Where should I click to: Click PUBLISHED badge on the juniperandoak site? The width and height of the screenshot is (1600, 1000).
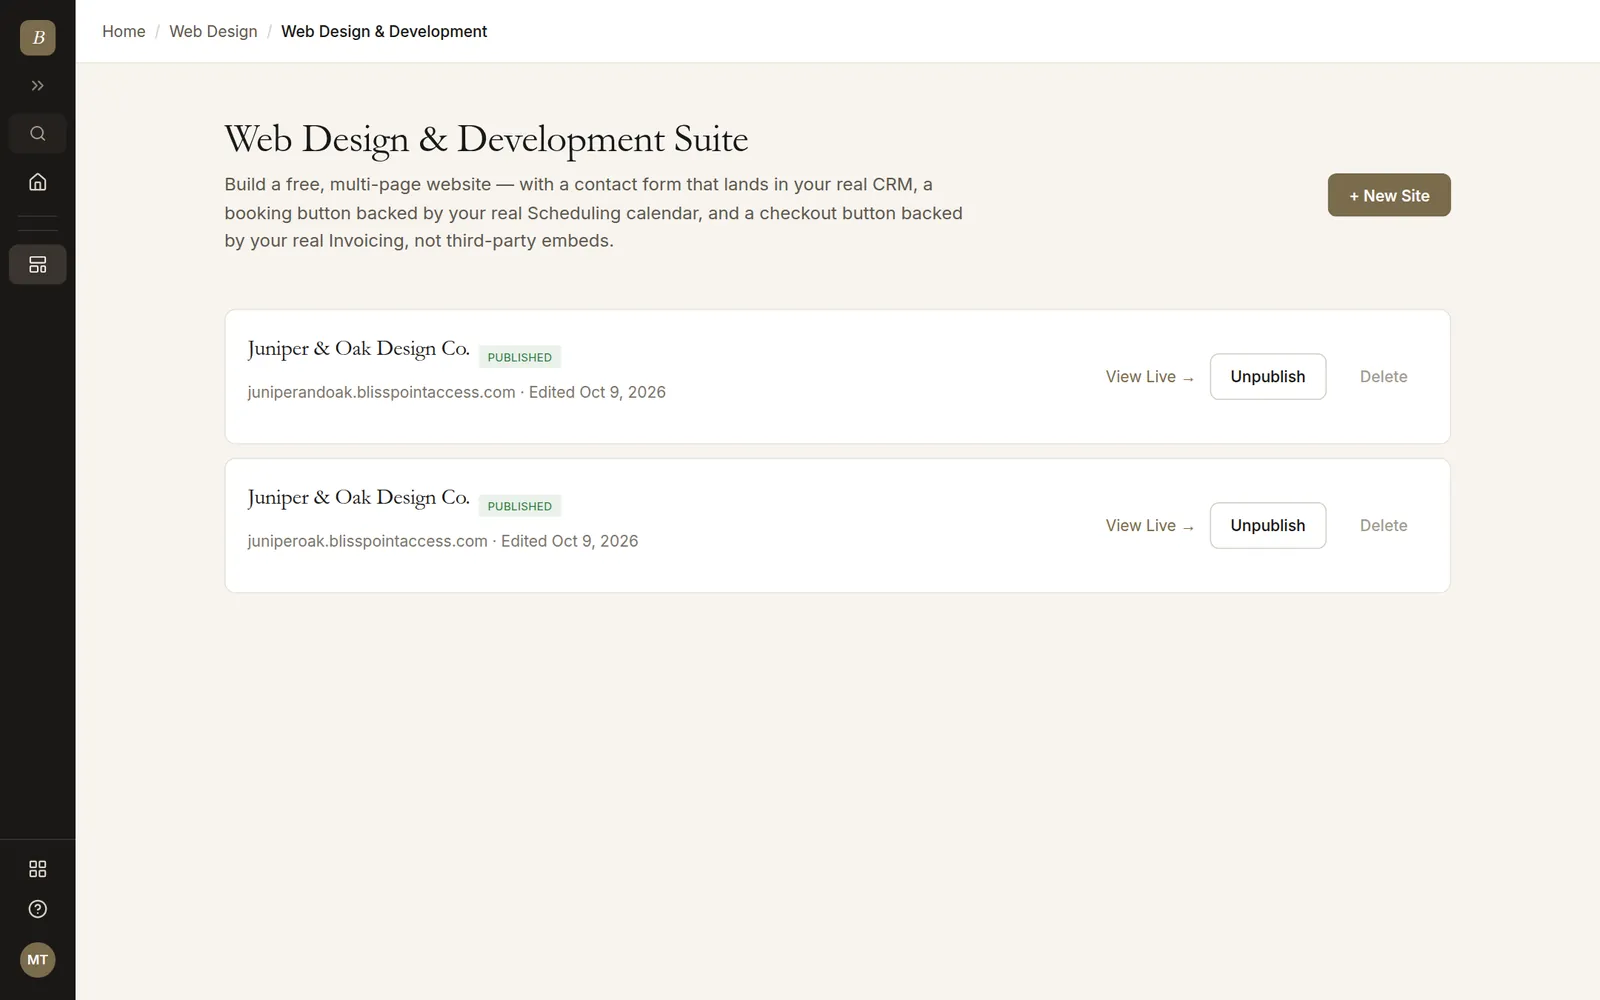(520, 357)
